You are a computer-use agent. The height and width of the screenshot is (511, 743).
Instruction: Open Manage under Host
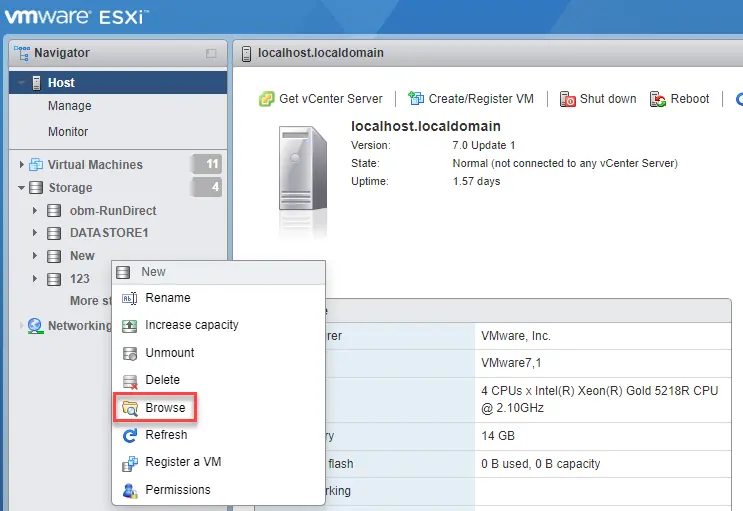(x=69, y=106)
